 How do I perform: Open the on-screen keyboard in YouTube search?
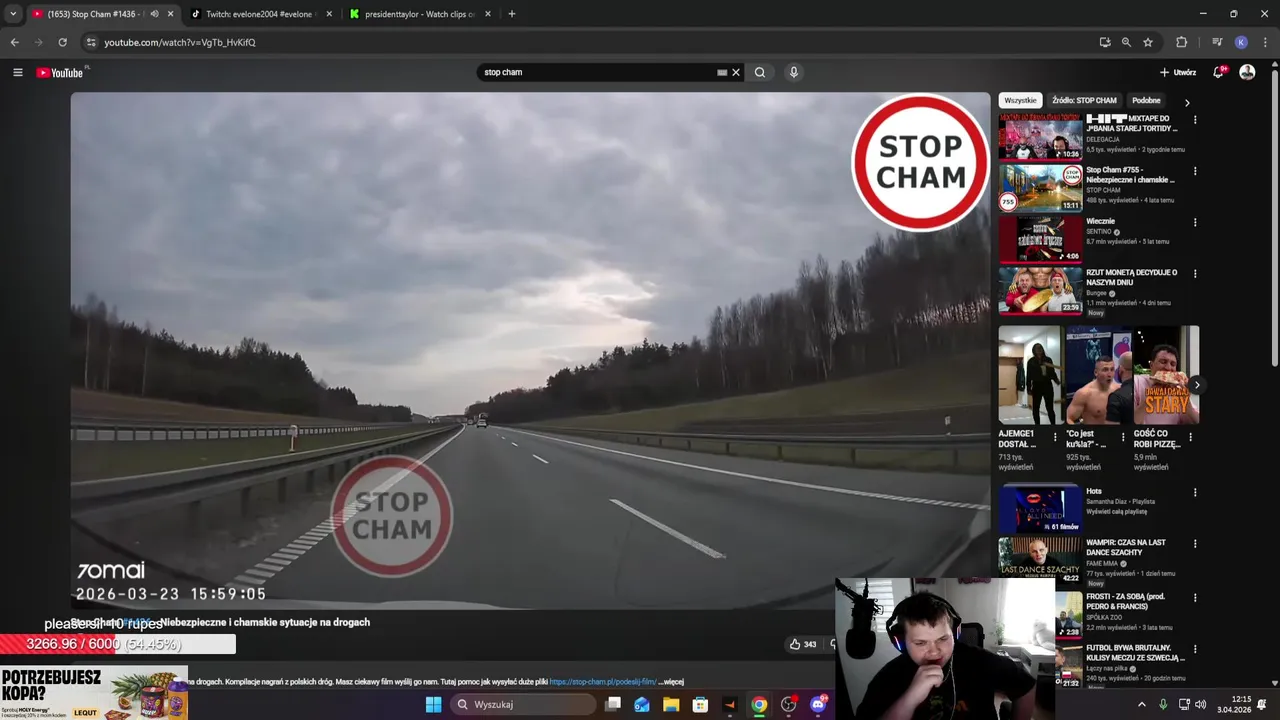pyautogui.click(x=722, y=72)
